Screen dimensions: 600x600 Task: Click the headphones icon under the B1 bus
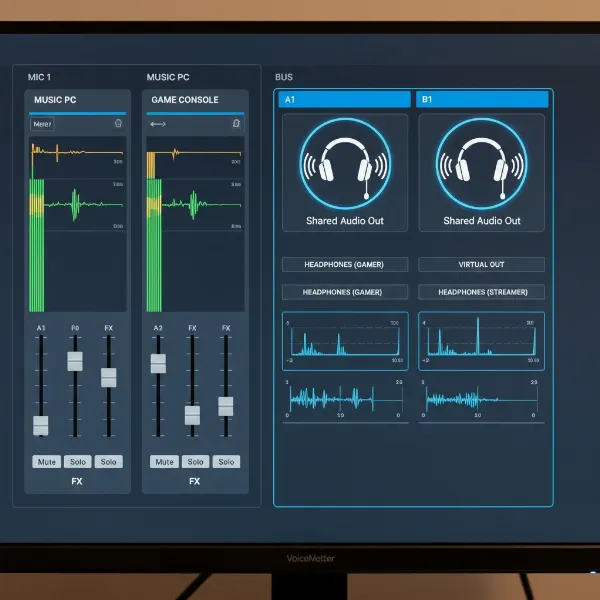point(481,164)
